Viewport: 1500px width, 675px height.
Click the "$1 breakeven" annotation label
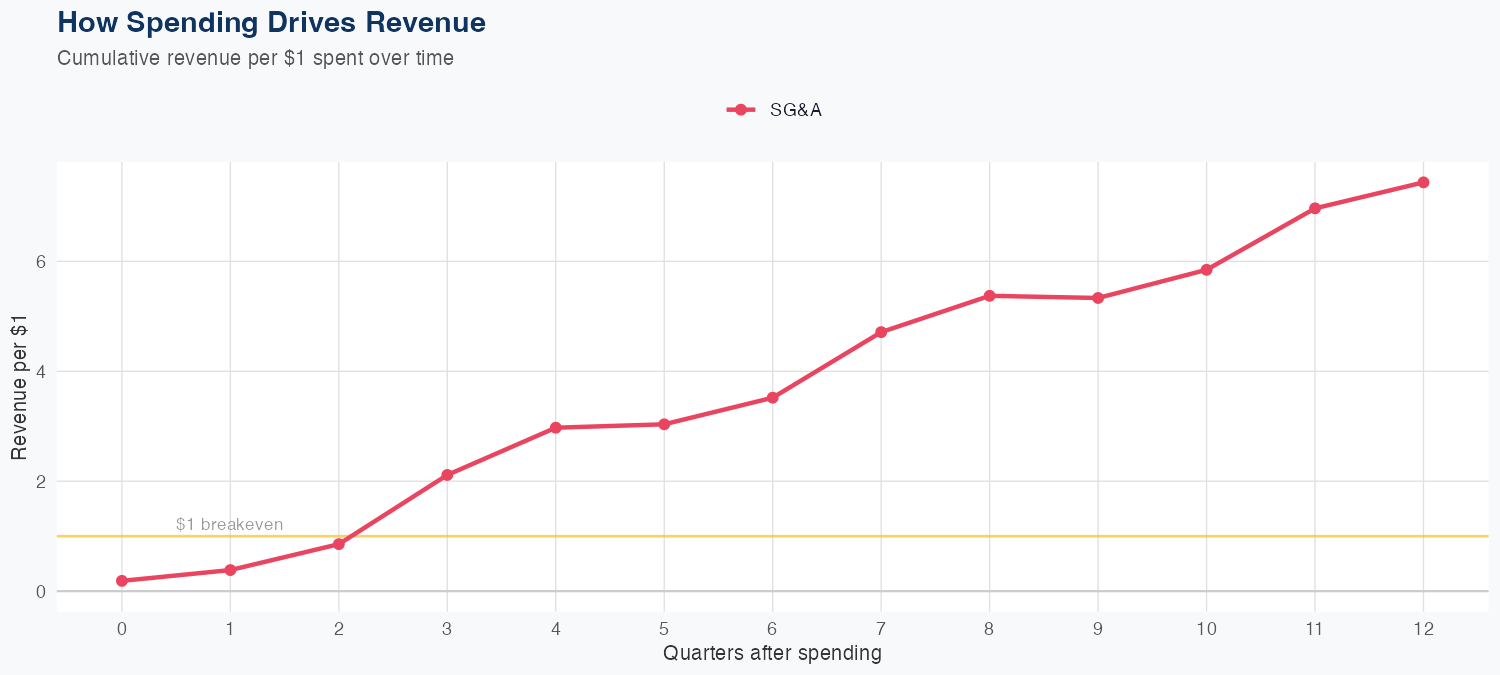(229, 524)
